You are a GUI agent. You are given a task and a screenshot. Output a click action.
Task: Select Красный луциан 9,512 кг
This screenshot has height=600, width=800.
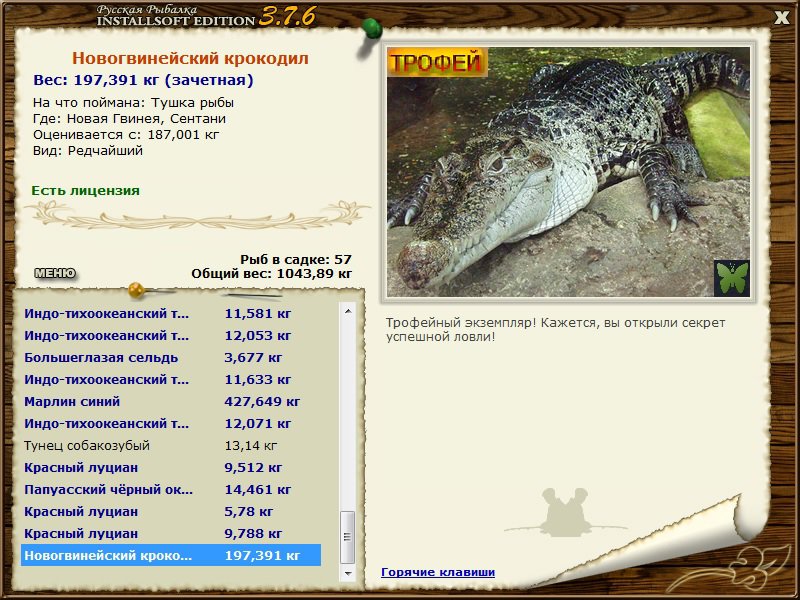(171, 467)
